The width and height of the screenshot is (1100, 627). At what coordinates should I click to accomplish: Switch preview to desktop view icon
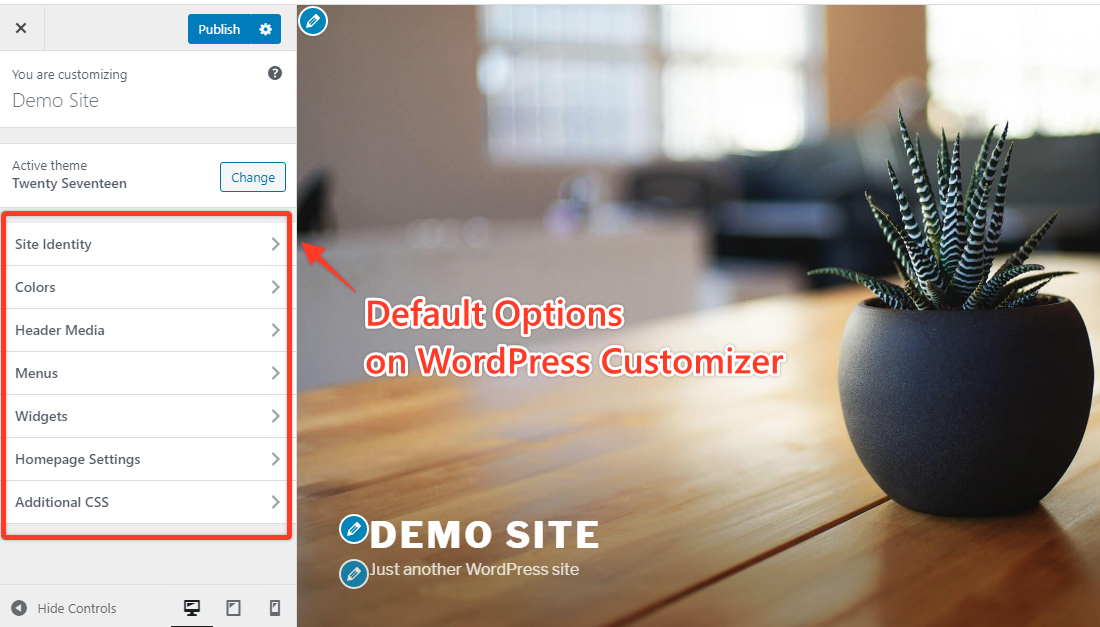192,608
